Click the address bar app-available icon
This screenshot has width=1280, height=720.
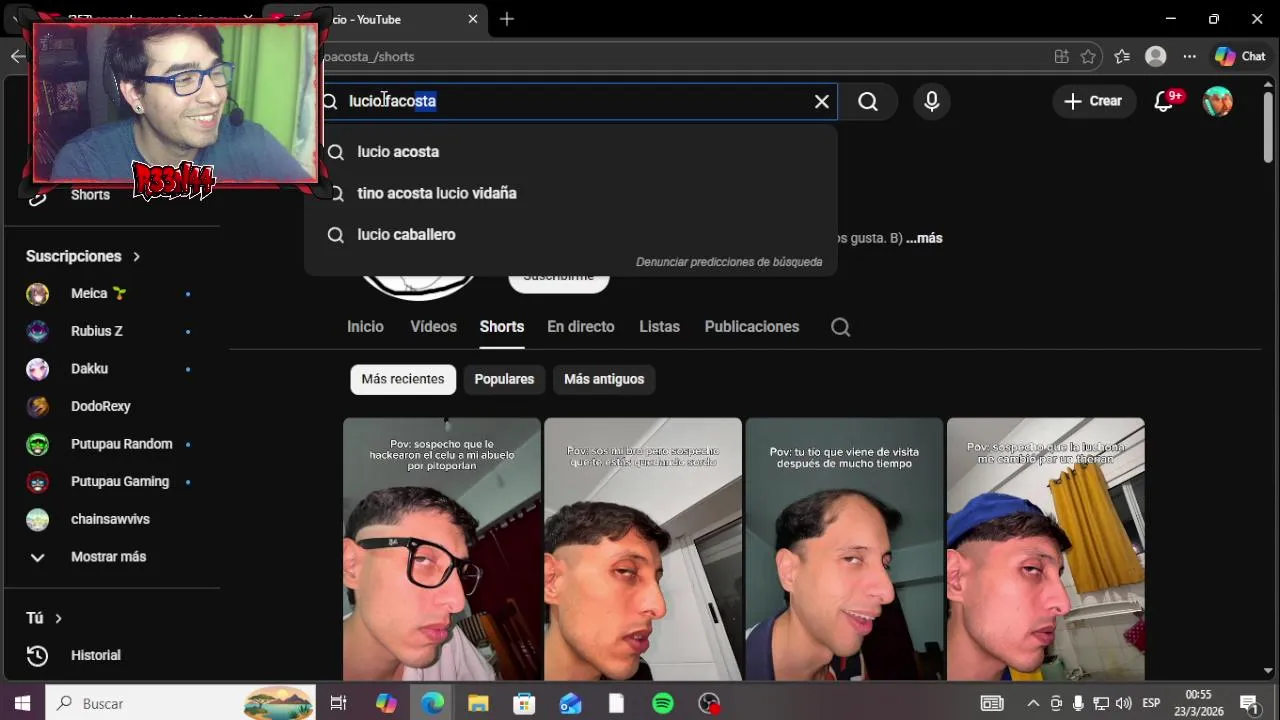pyautogui.click(x=1061, y=57)
